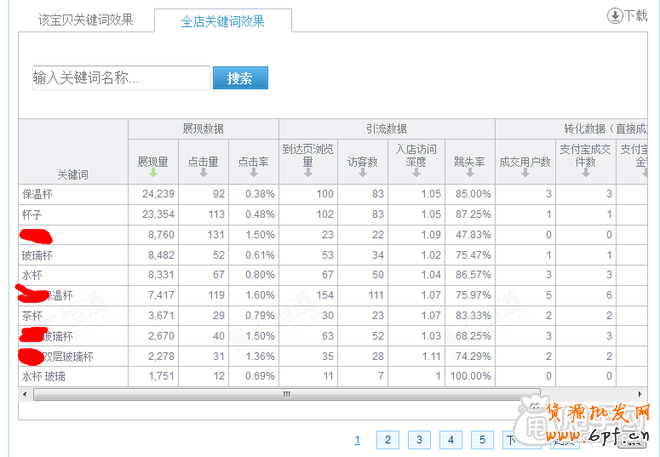Click the horizontal scrollbar left arrow

[24, 394]
